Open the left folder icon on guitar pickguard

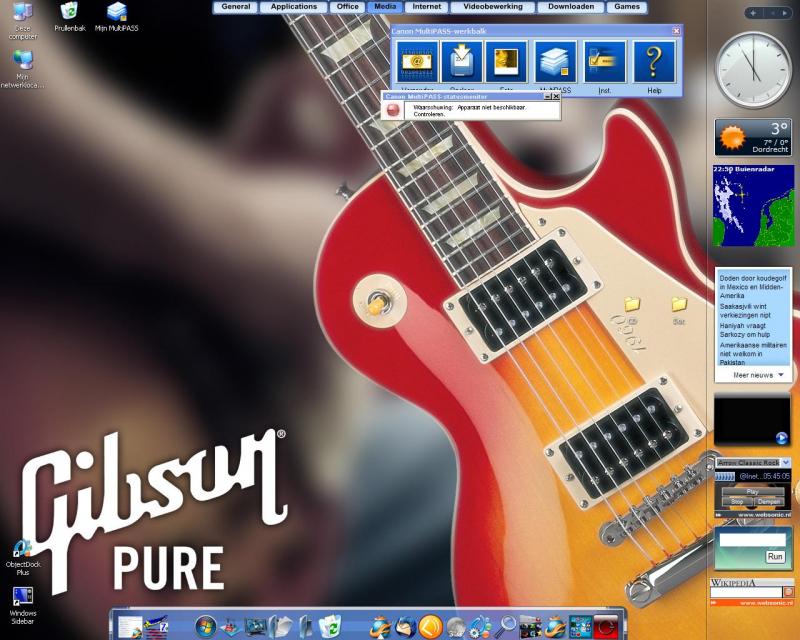tap(633, 305)
